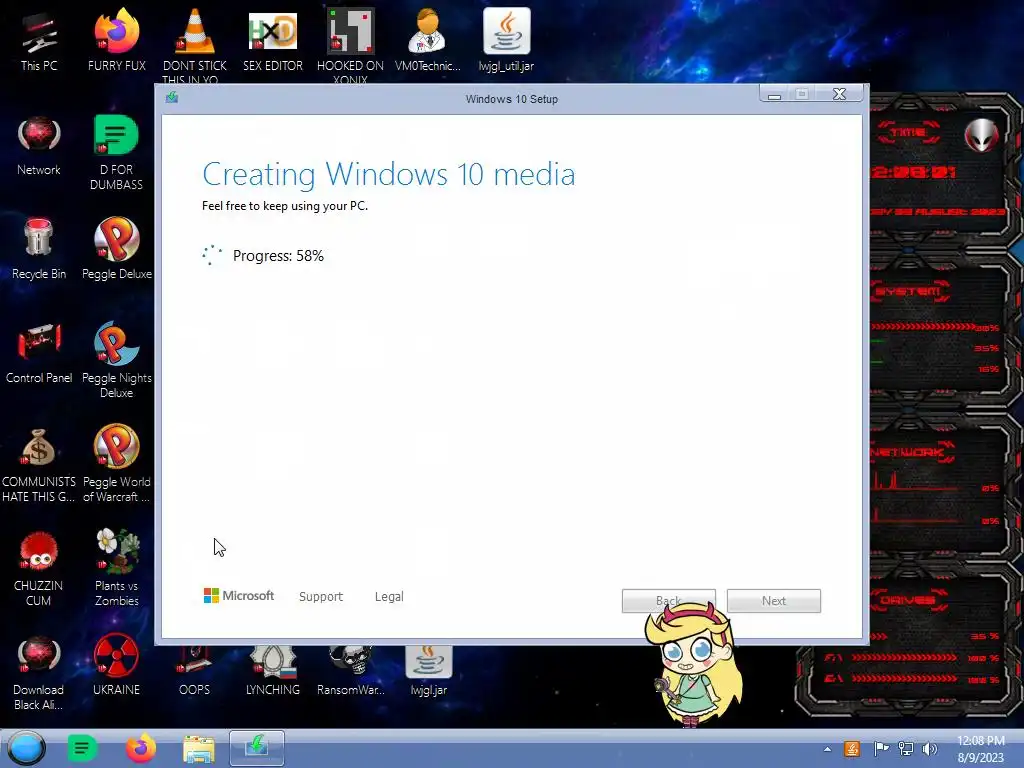Viewport: 1024px width, 768px height.
Task: Minimize the Windows 10 Setup window
Action: 775,95
